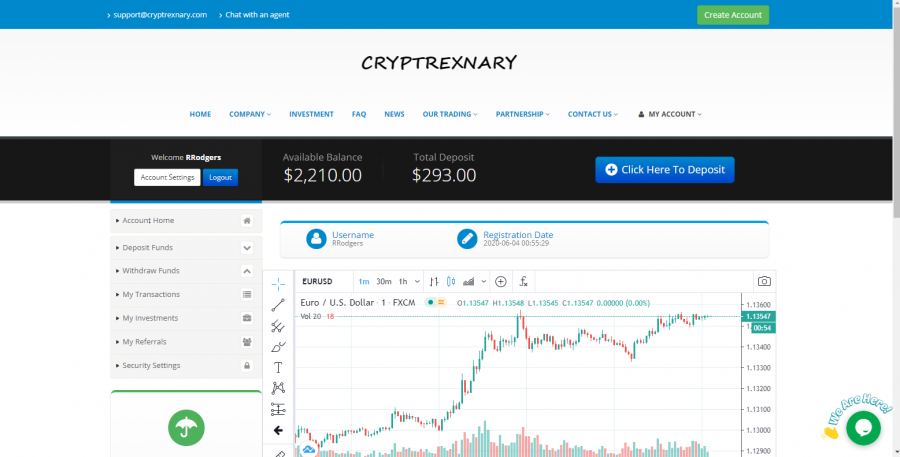Select the 1h timeframe
This screenshot has height=457, width=900.
click(x=403, y=281)
